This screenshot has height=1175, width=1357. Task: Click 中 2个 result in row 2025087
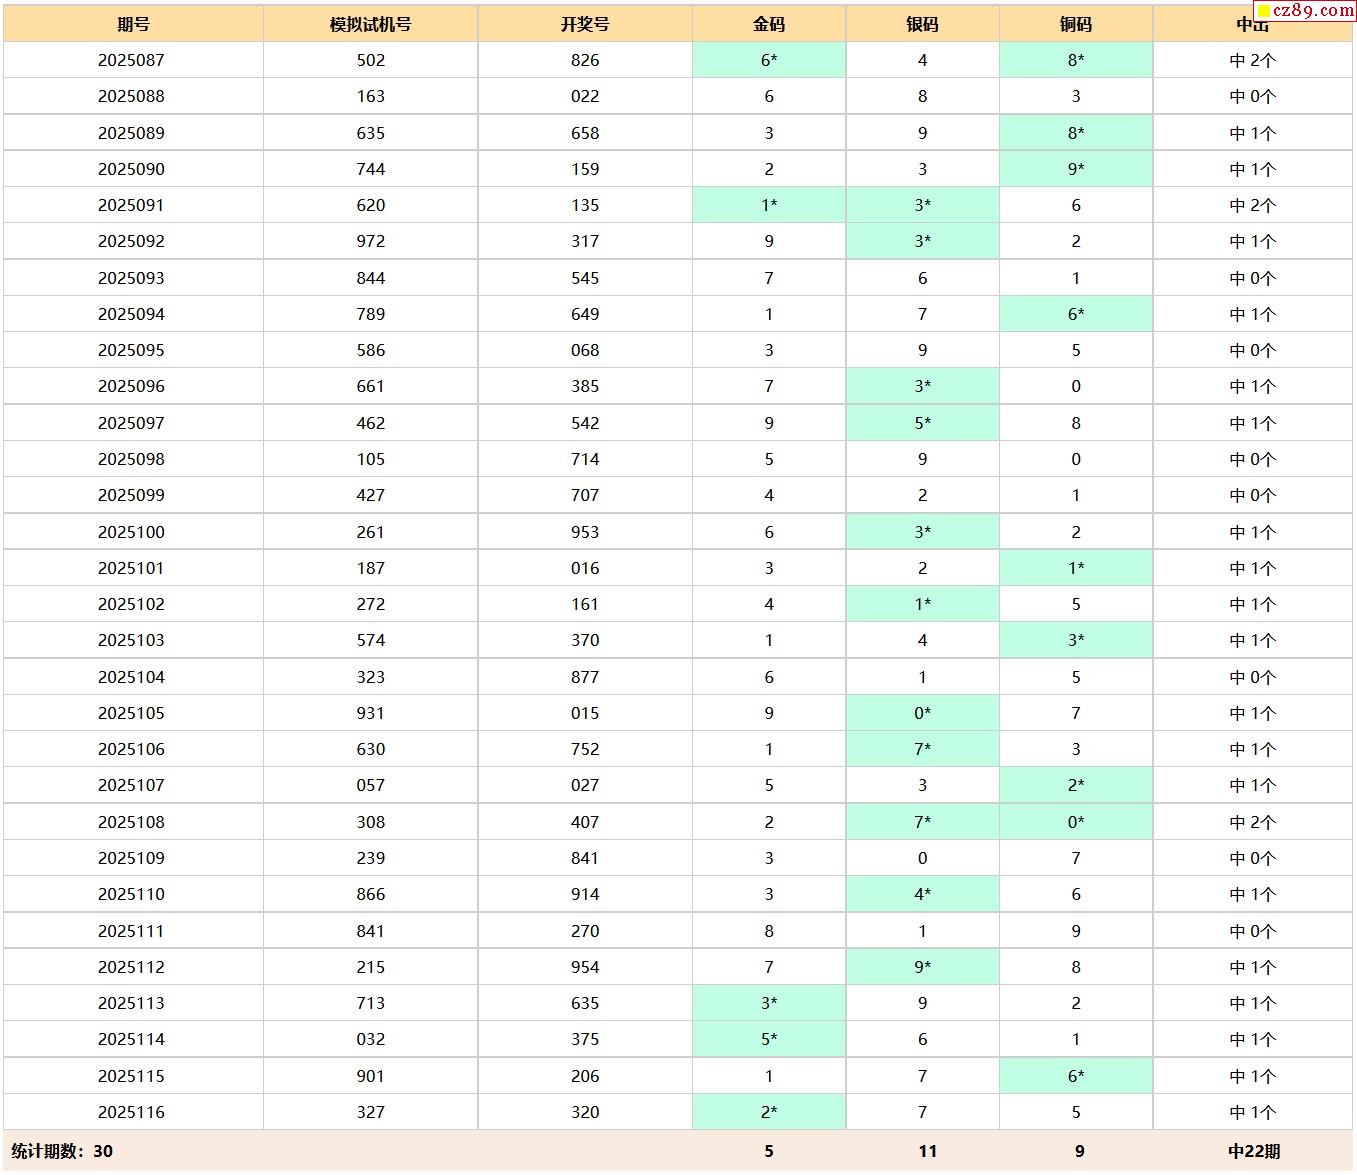1253,60
